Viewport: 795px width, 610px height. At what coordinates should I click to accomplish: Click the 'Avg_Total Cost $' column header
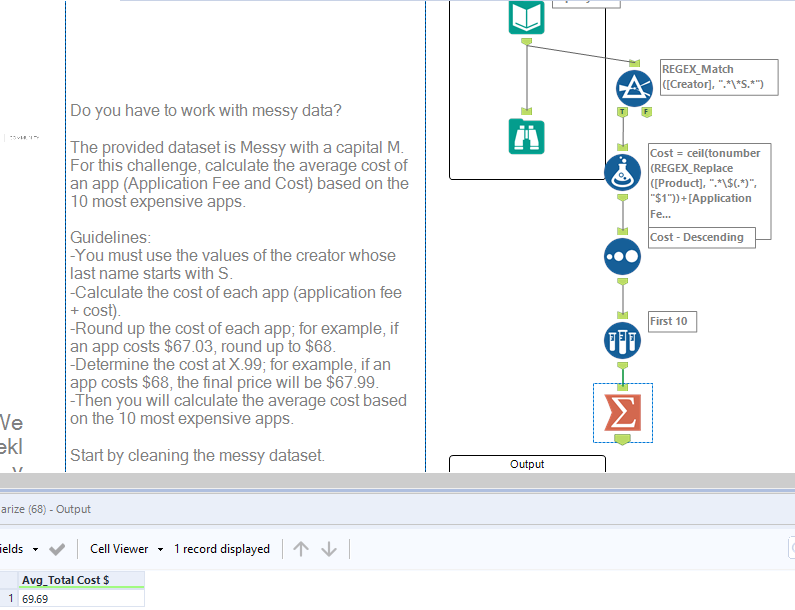point(81,580)
